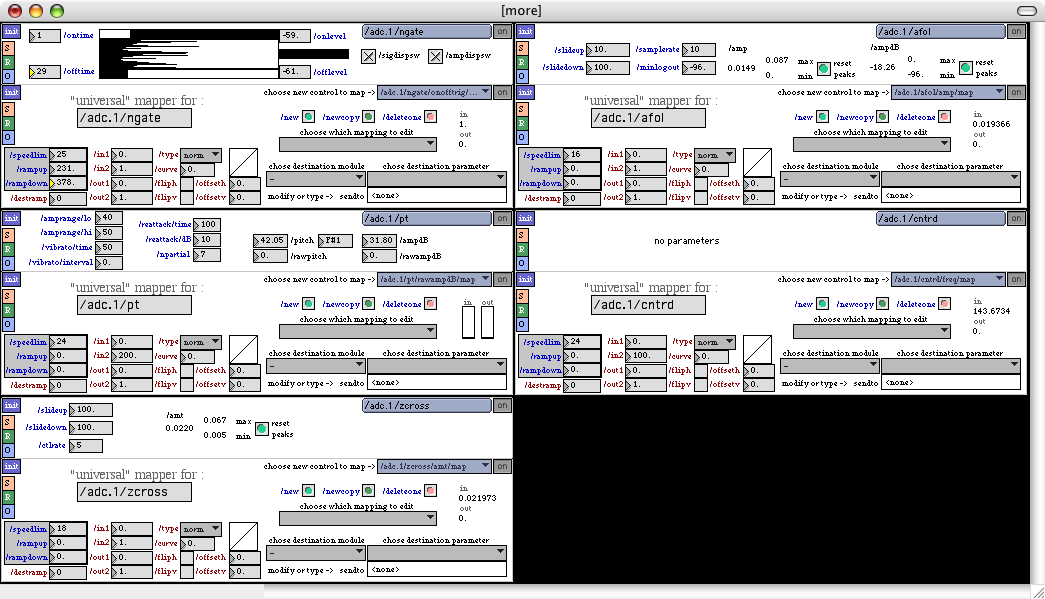The width and height of the screenshot is (1045, 599).
Task: Click the ngate signal level display graph
Action: [x=189, y=53]
